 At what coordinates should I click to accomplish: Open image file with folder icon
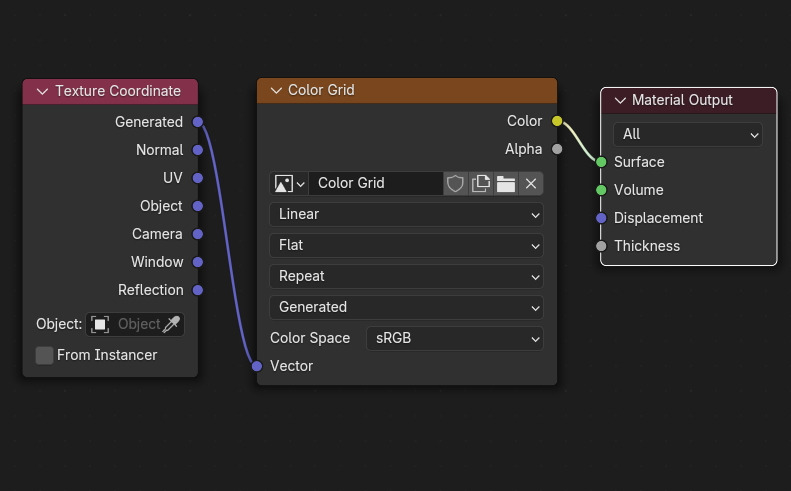505,183
